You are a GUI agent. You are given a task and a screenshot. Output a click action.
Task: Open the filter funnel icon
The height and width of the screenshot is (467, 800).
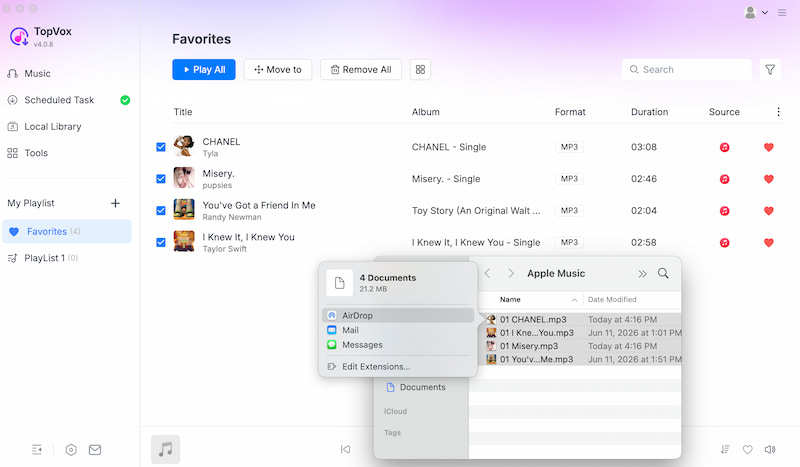[x=770, y=69]
